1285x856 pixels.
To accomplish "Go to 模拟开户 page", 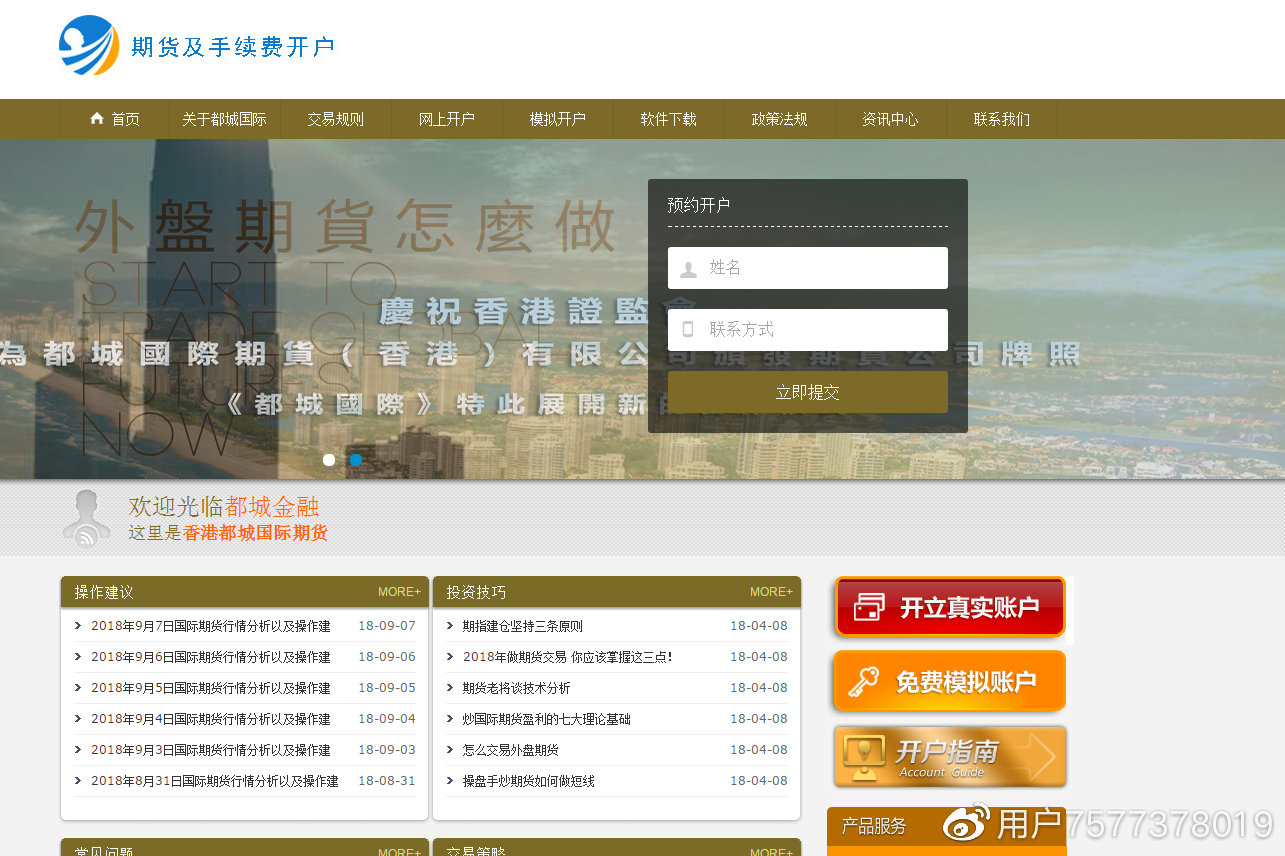I will [x=557, y=119].
